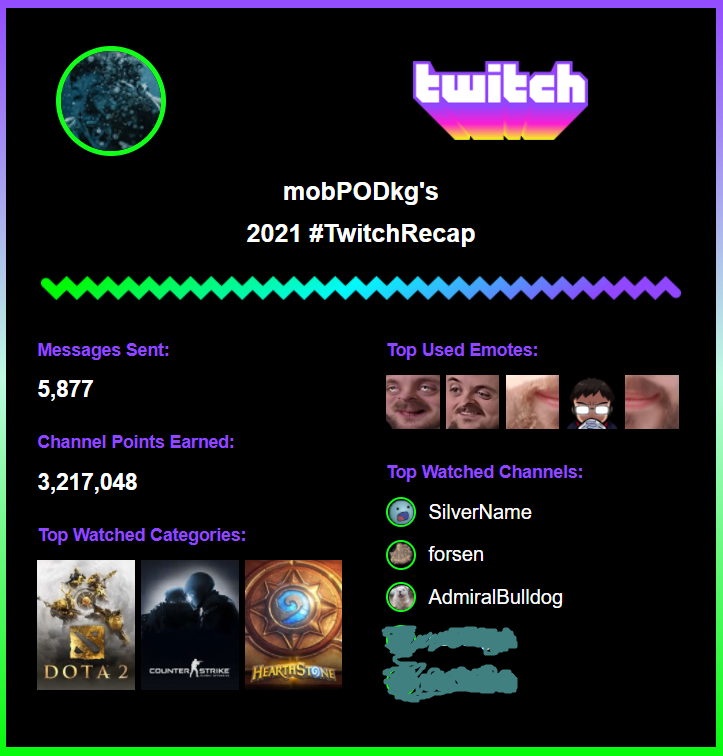Open mobPODkg's circular profile avatar
Screen dimensions: 723x756
[111, 101]
